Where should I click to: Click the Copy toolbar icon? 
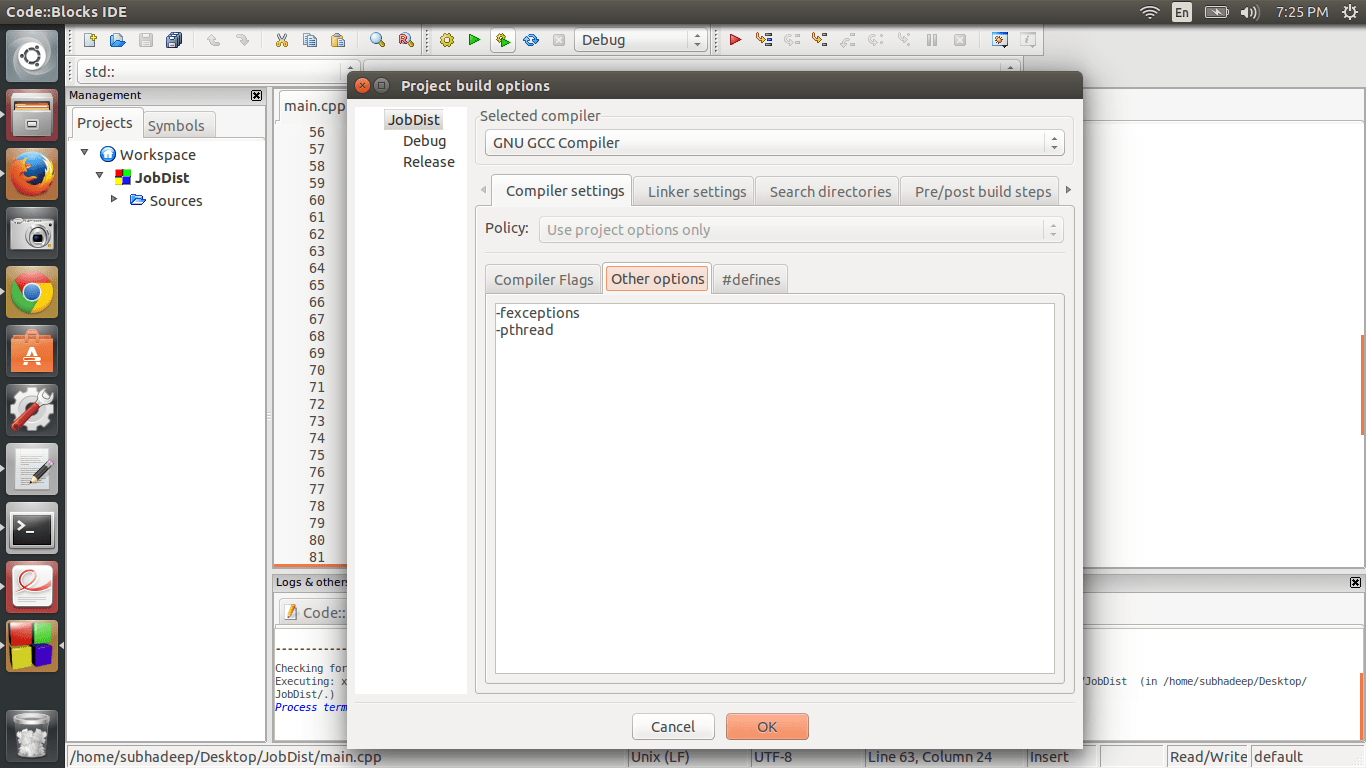tap(310, 40)
